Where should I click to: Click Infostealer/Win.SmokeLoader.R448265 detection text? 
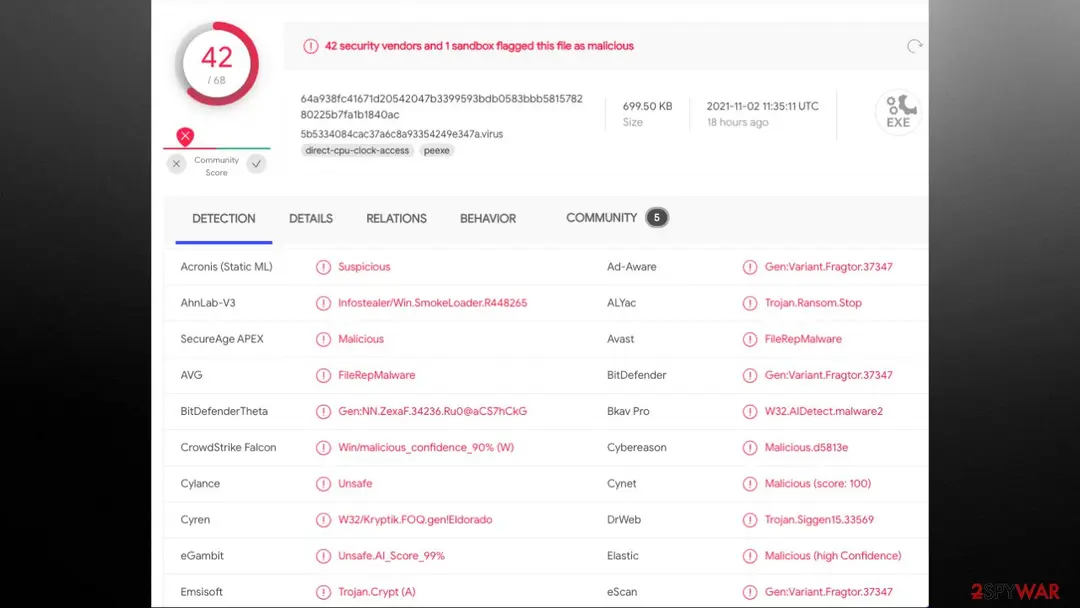433,303
